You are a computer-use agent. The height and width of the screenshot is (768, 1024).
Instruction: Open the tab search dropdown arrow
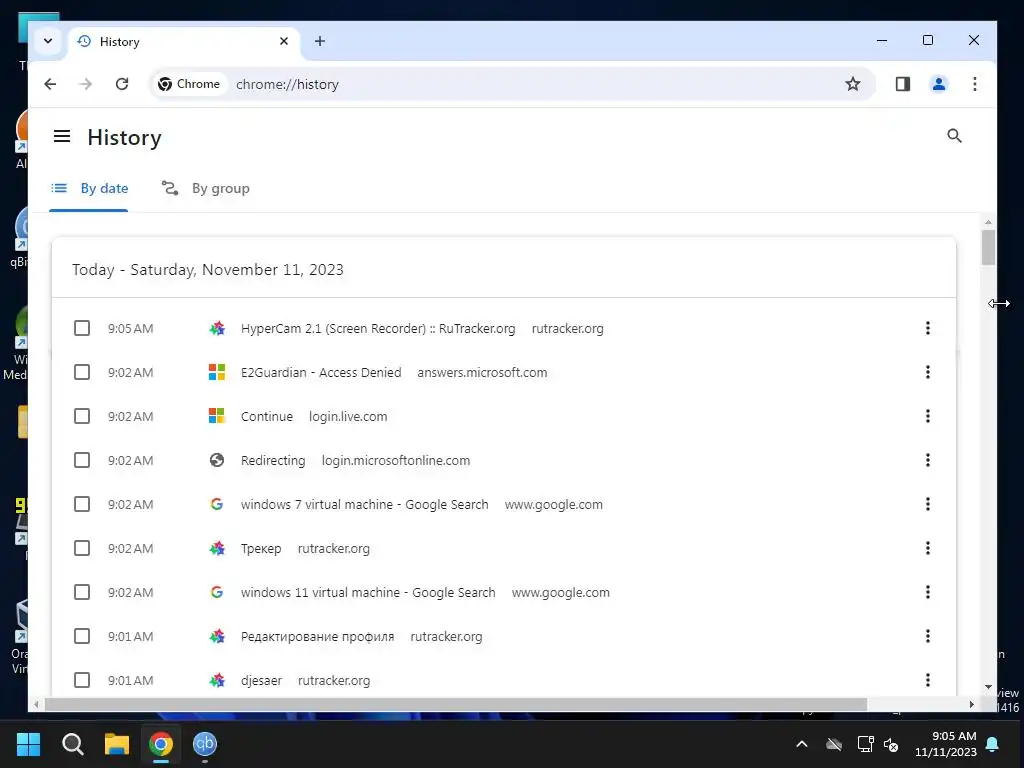pyautogui.click(x=48, y=40)
